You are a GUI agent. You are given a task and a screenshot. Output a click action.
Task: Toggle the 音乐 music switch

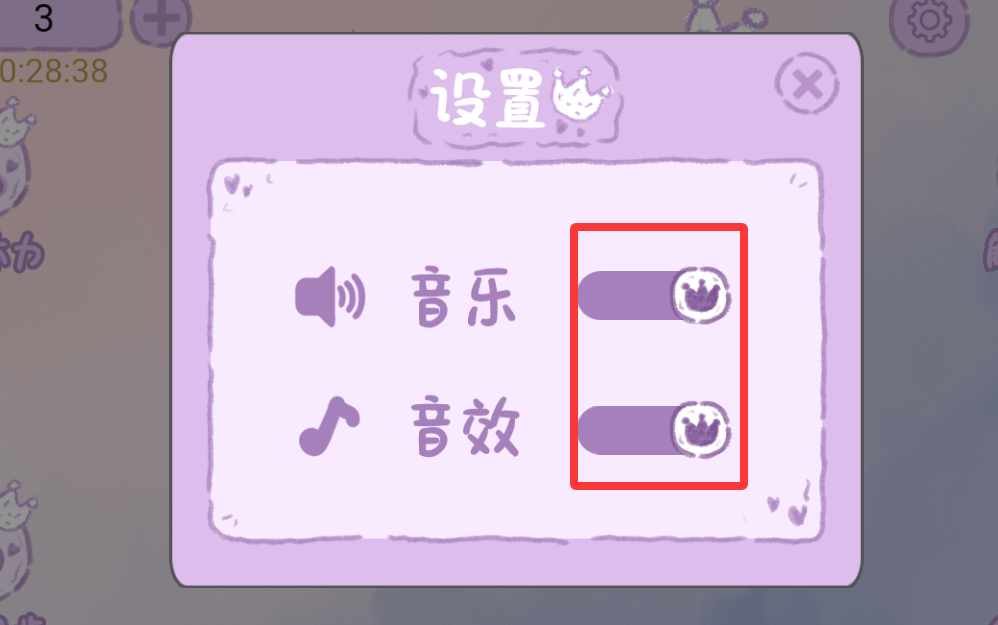(x=654, y=295)
